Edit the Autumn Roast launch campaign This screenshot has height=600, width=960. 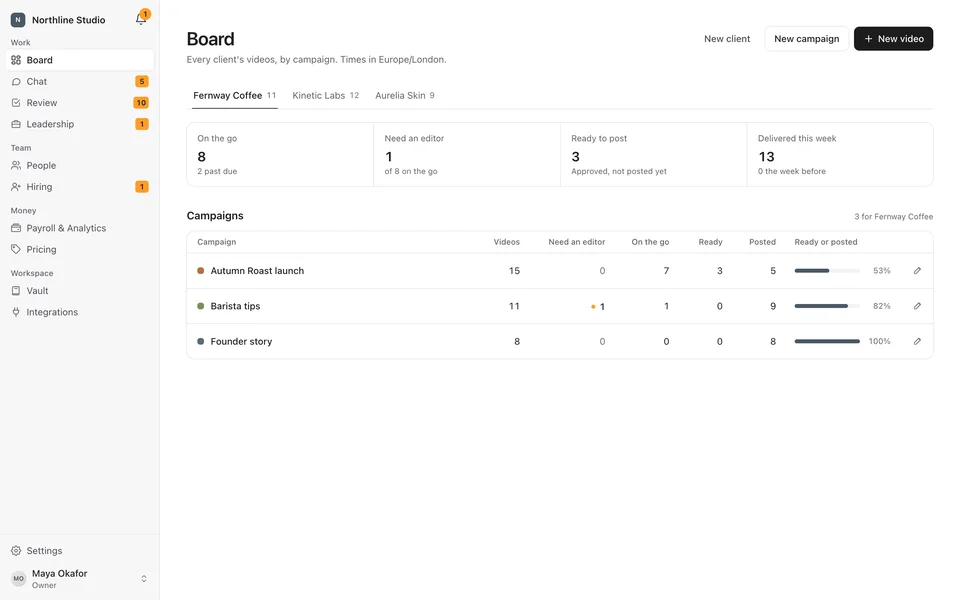917,271
